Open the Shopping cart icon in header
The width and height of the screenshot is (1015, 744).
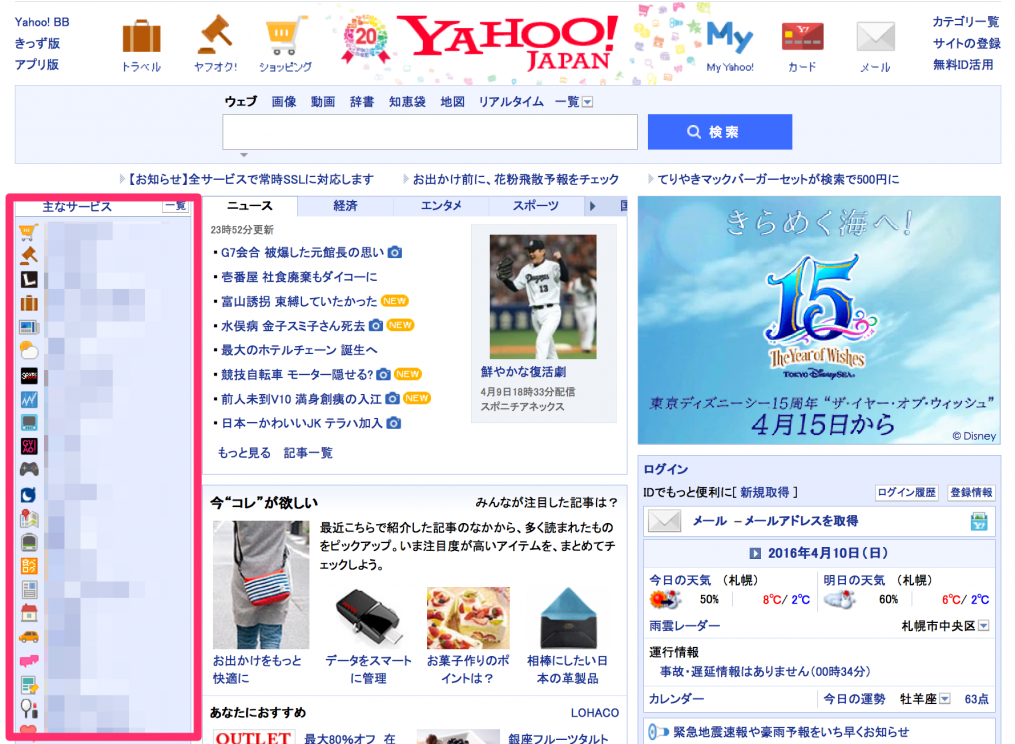tap(284, 37)
